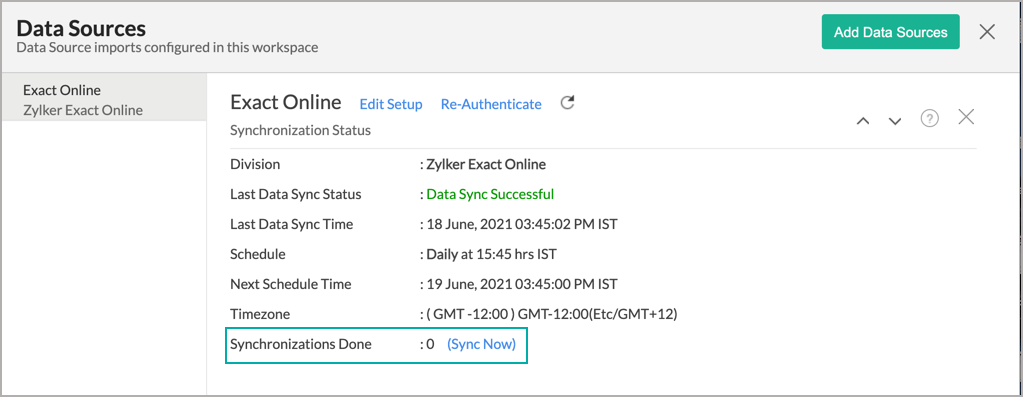Click the Add Data Sources button

[891, 32]
